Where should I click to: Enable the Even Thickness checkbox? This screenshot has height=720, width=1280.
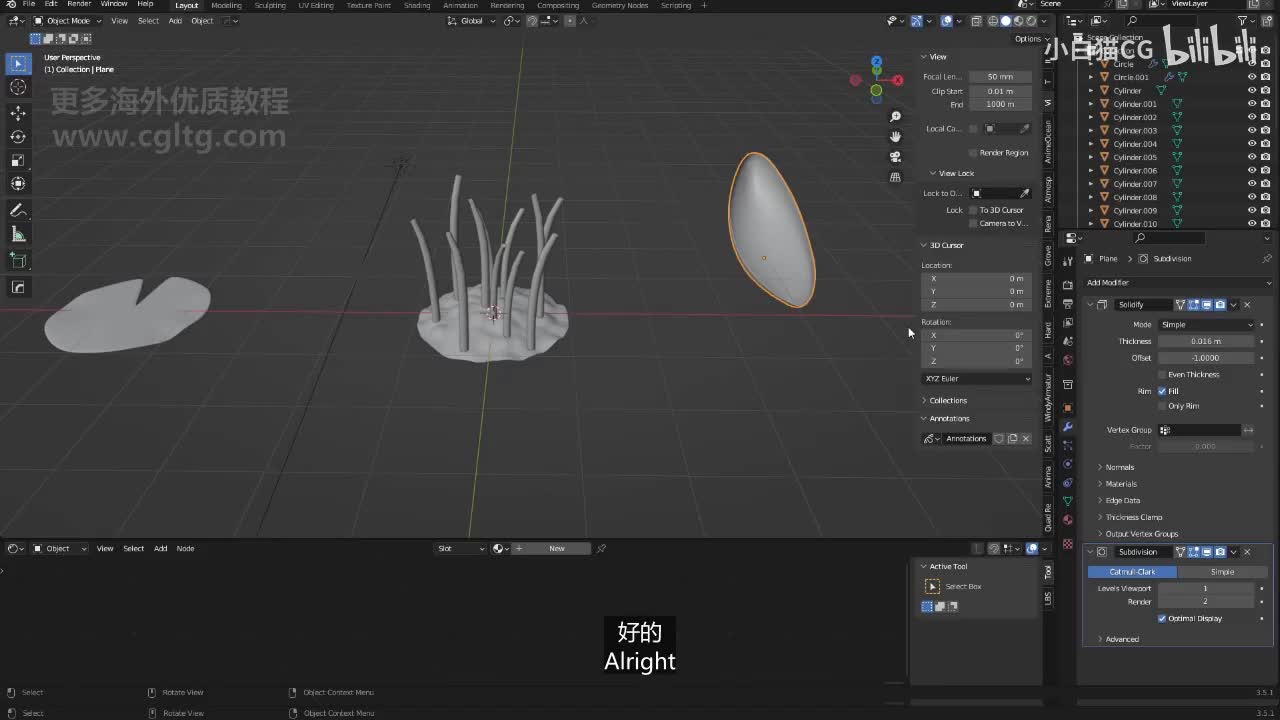tap(1162, 374)
